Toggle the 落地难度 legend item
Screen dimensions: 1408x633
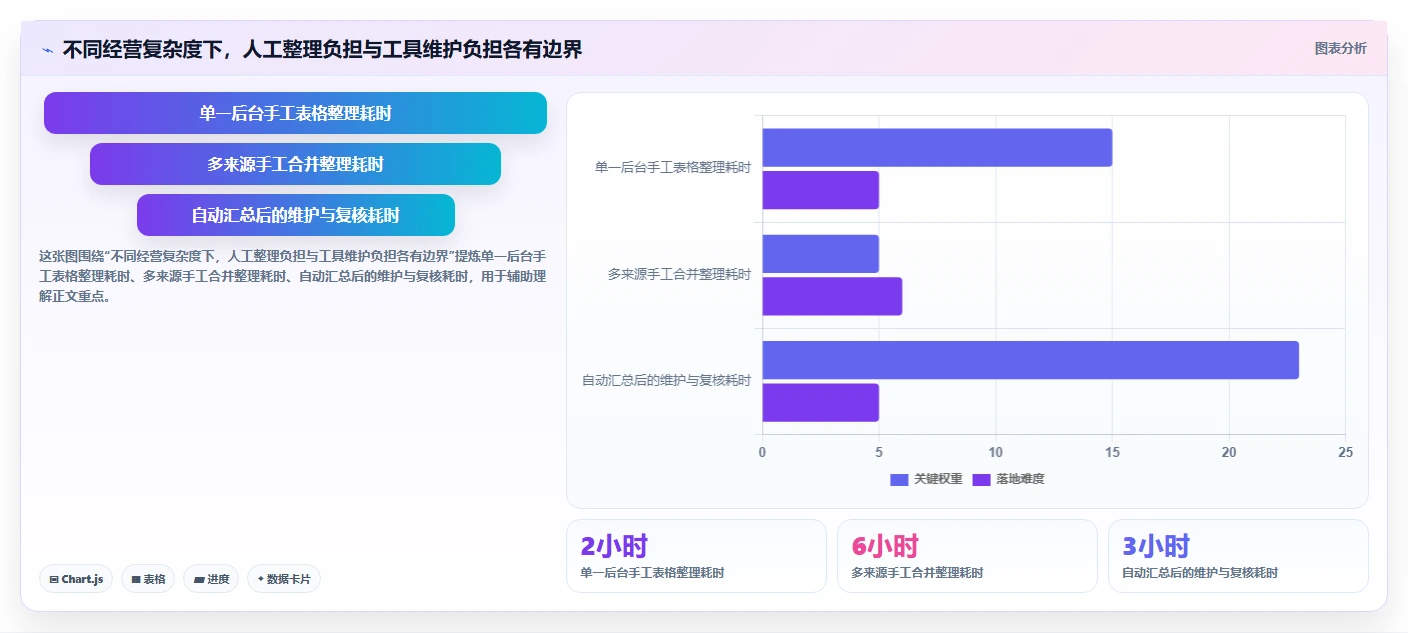click(x=1008, y=479)
